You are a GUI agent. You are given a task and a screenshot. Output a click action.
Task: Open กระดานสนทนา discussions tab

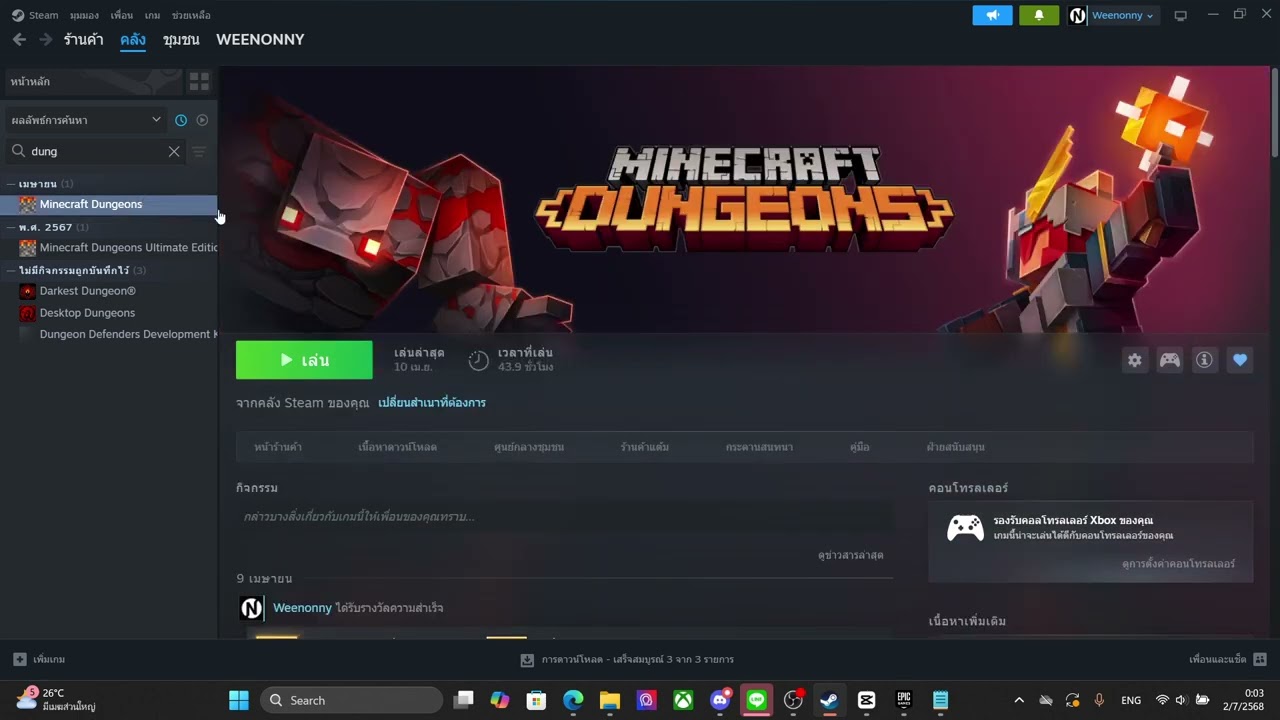click(x=759, y=447)
